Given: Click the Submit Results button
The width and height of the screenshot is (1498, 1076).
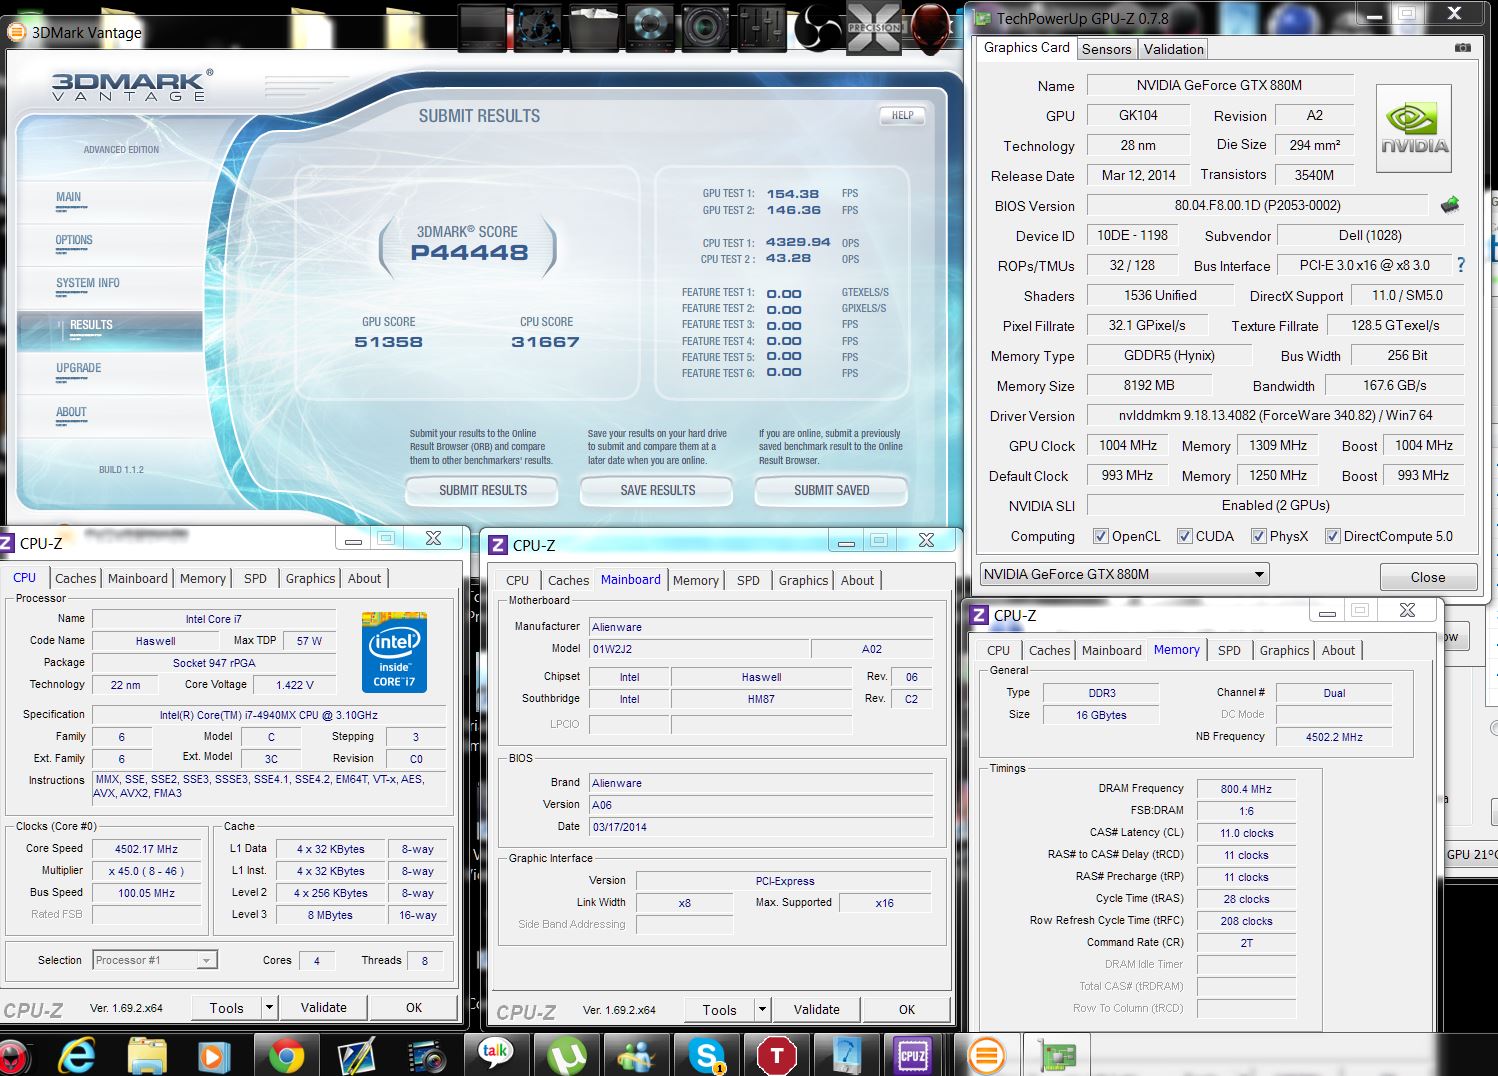Looking at the screenshot, I should (x=483, y=490).
